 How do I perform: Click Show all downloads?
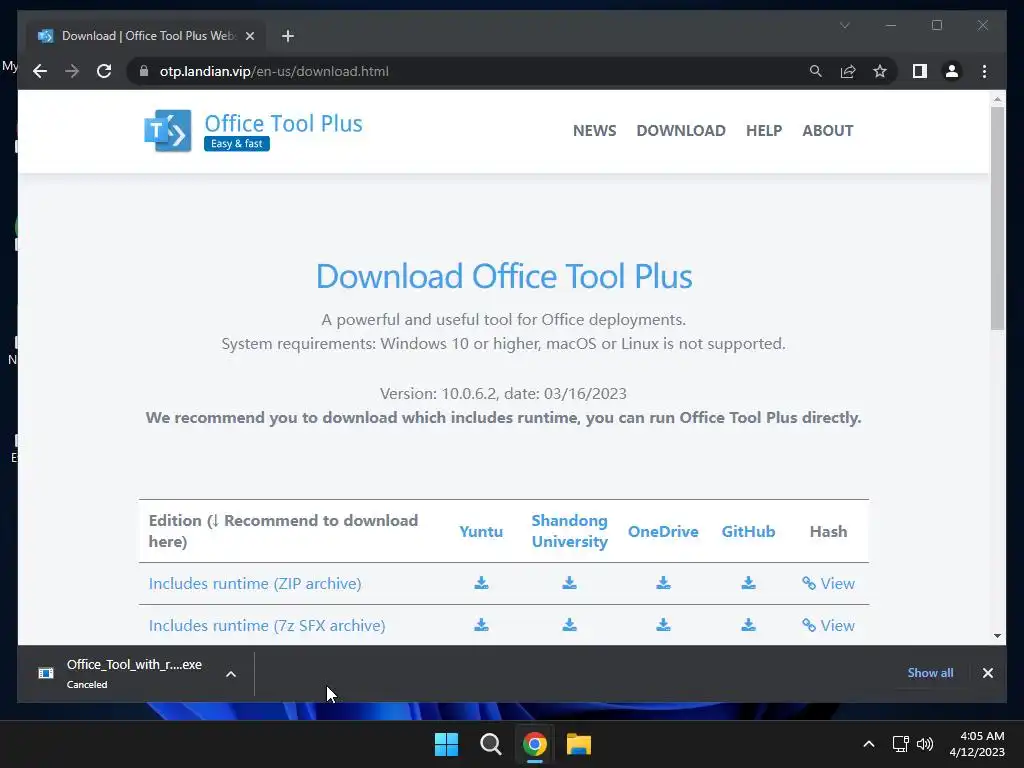(930, 673)
